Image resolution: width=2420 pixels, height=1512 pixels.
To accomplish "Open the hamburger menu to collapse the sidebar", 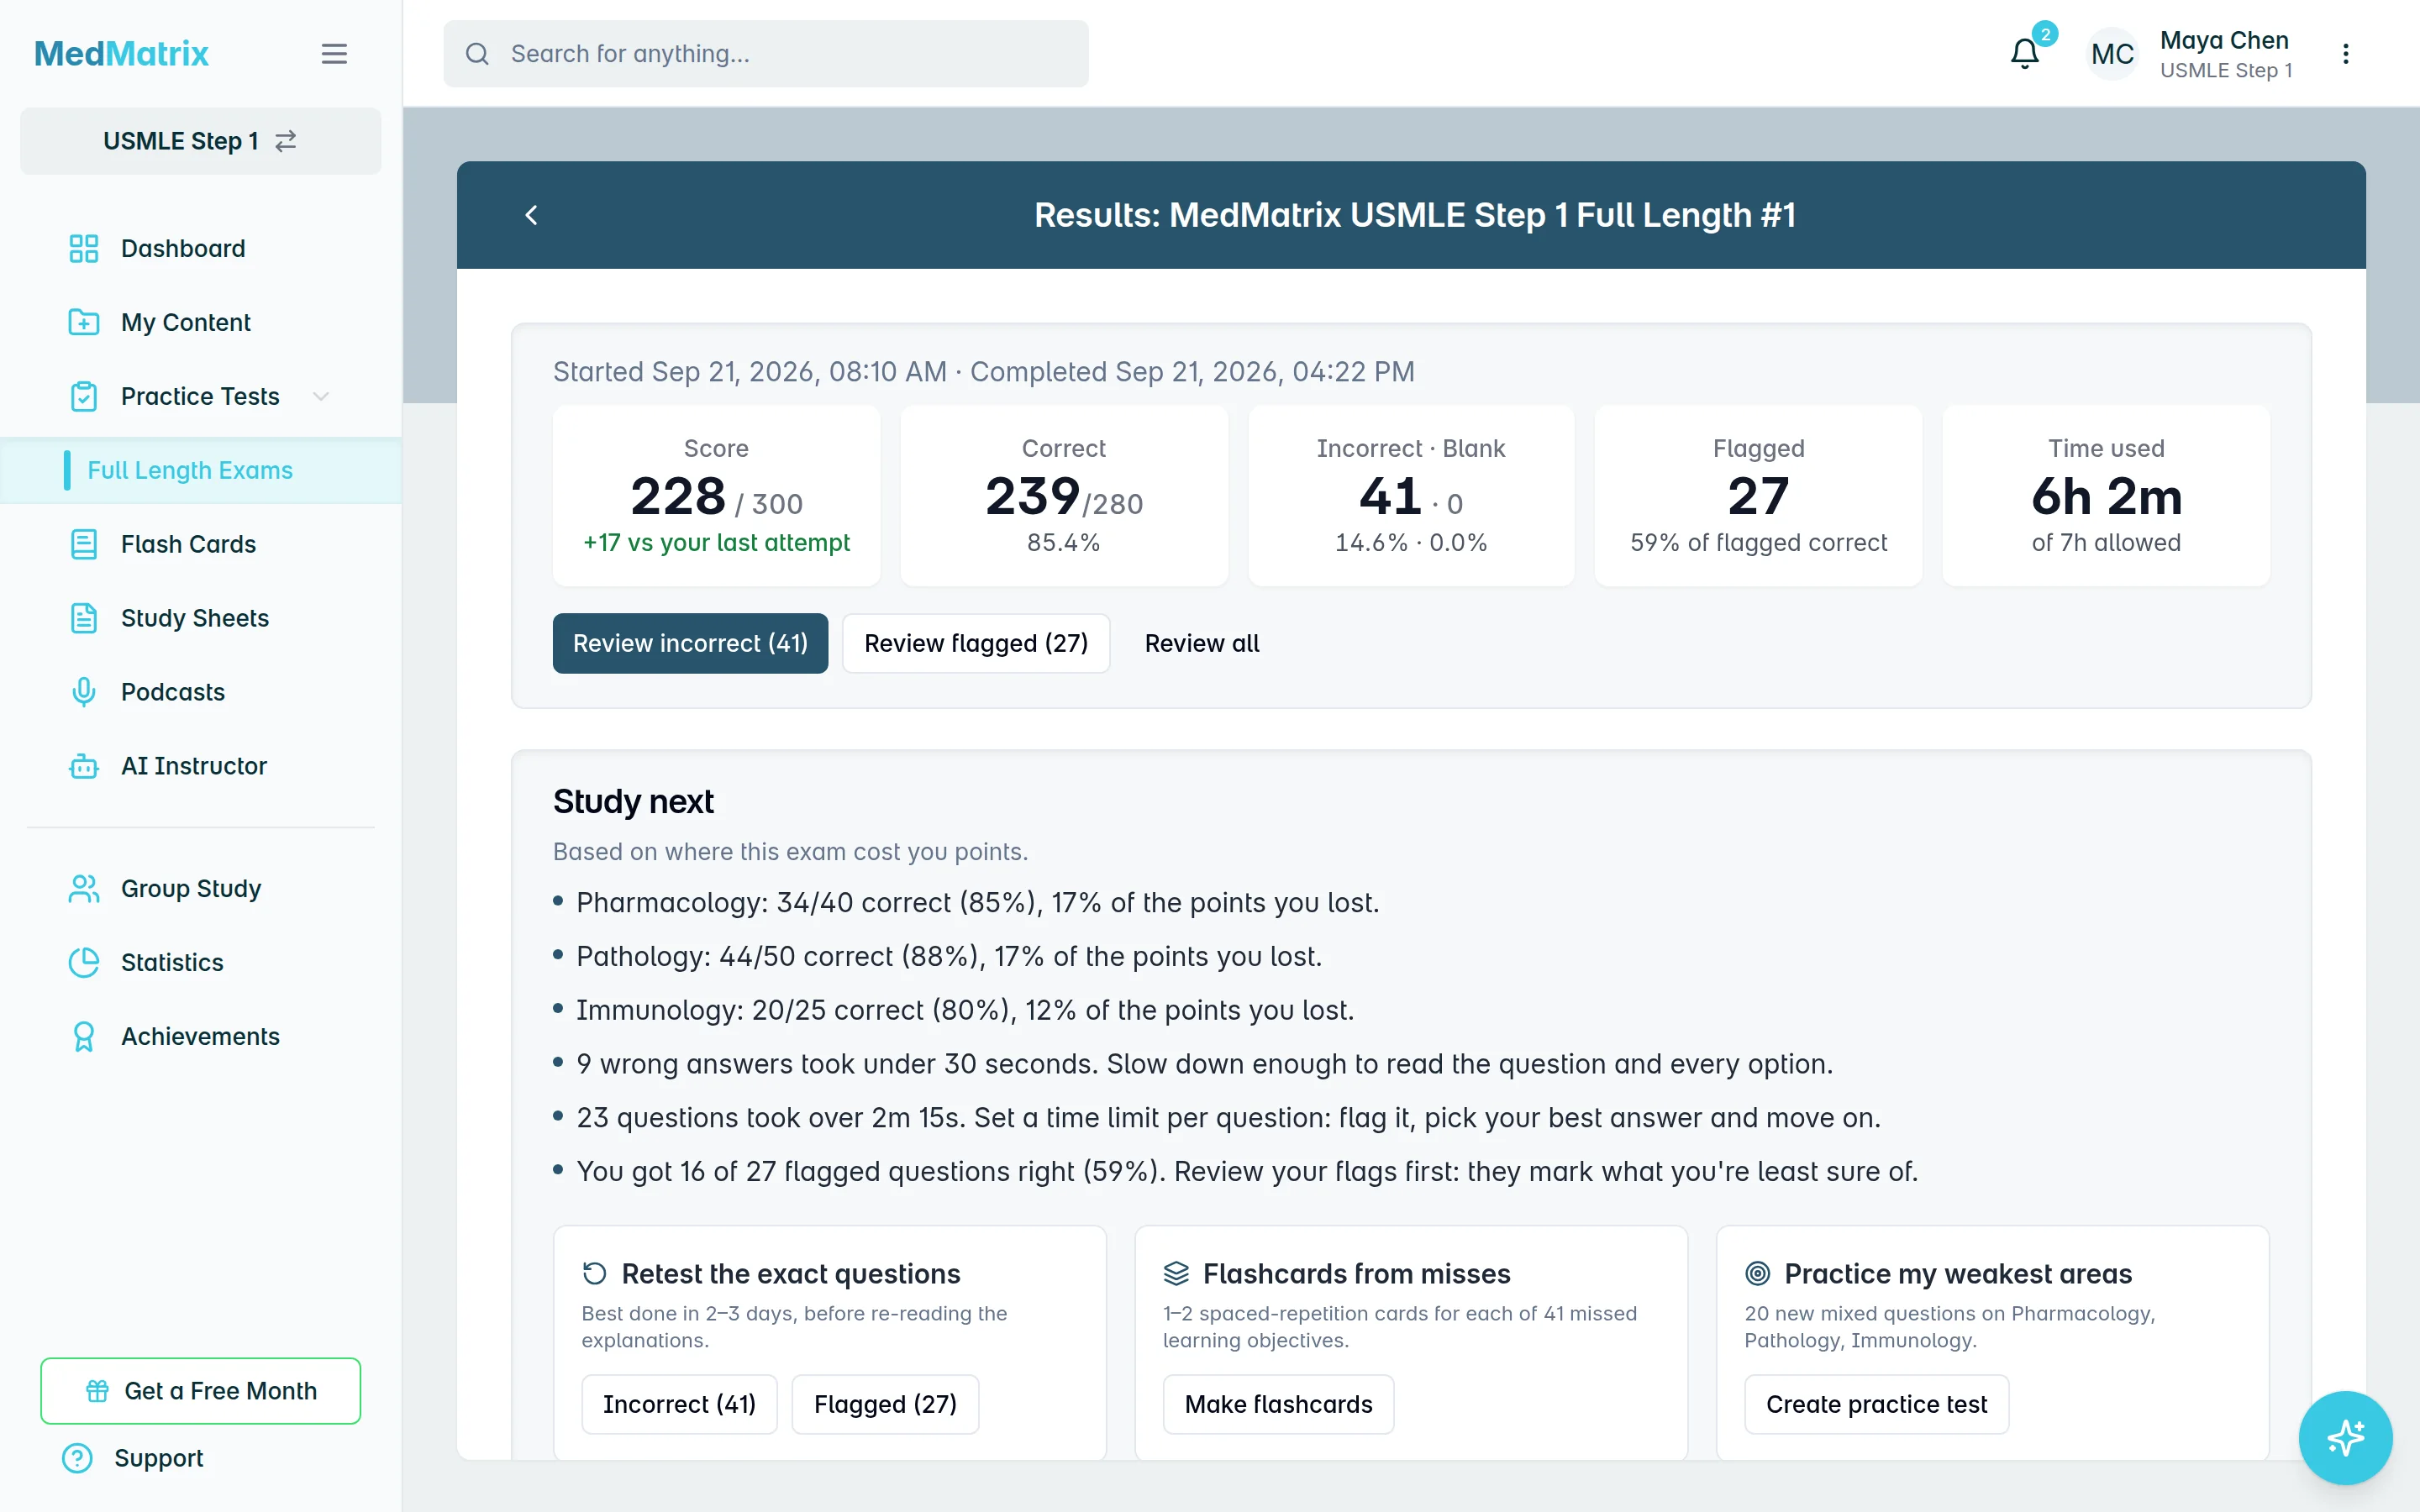I will coord(334,54).
